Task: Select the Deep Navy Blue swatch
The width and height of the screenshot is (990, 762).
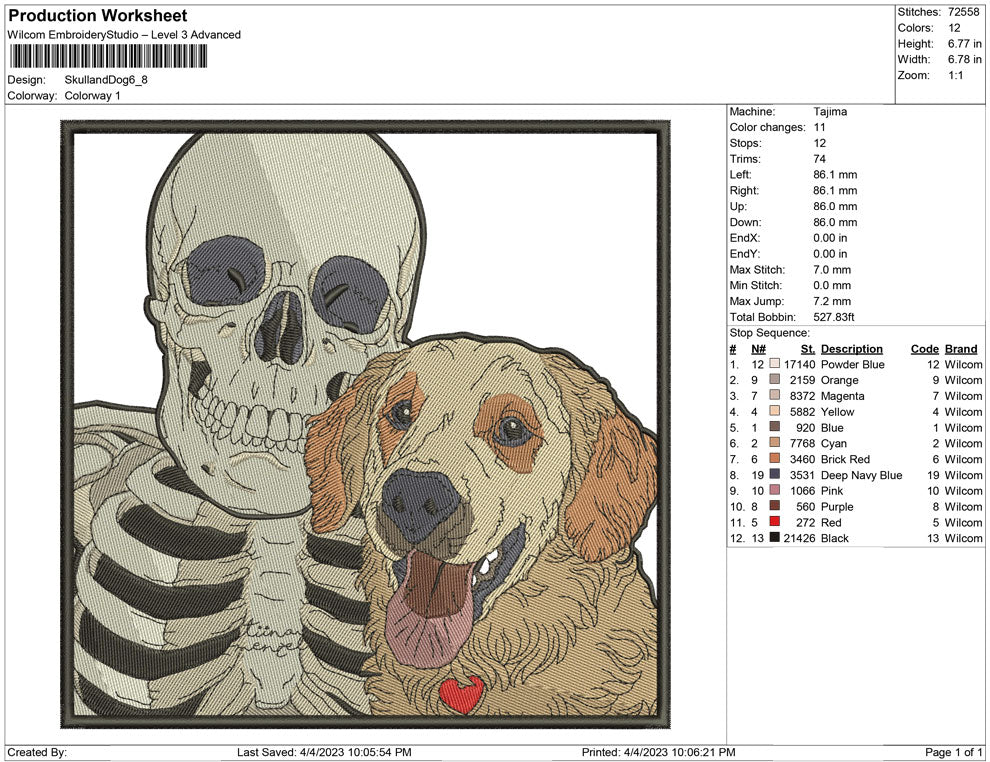Action: (773, 475)
